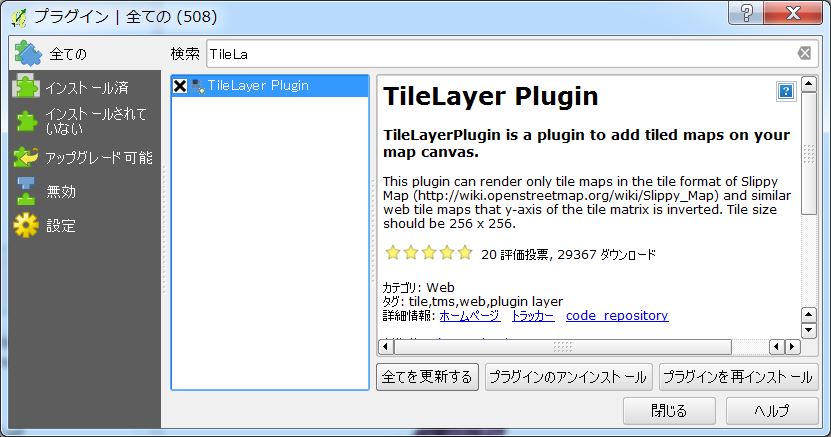
Task: Open the アップグレード可能 upgradeable icon
Action: 26,157
